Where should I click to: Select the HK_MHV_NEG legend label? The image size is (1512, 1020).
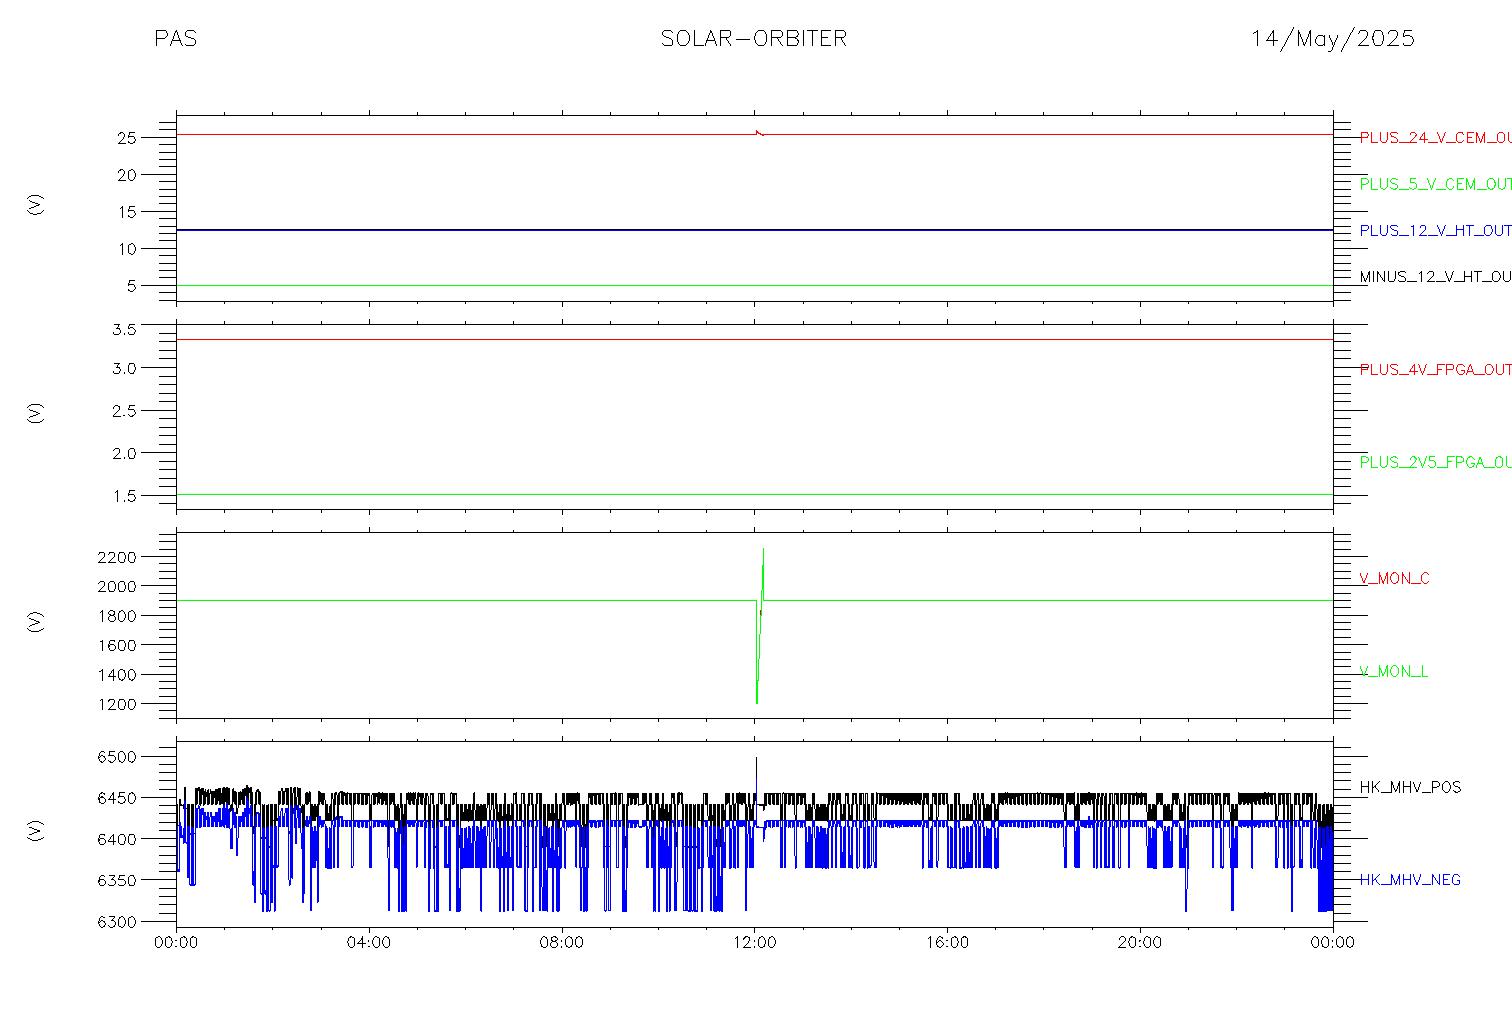(1410, 880)
